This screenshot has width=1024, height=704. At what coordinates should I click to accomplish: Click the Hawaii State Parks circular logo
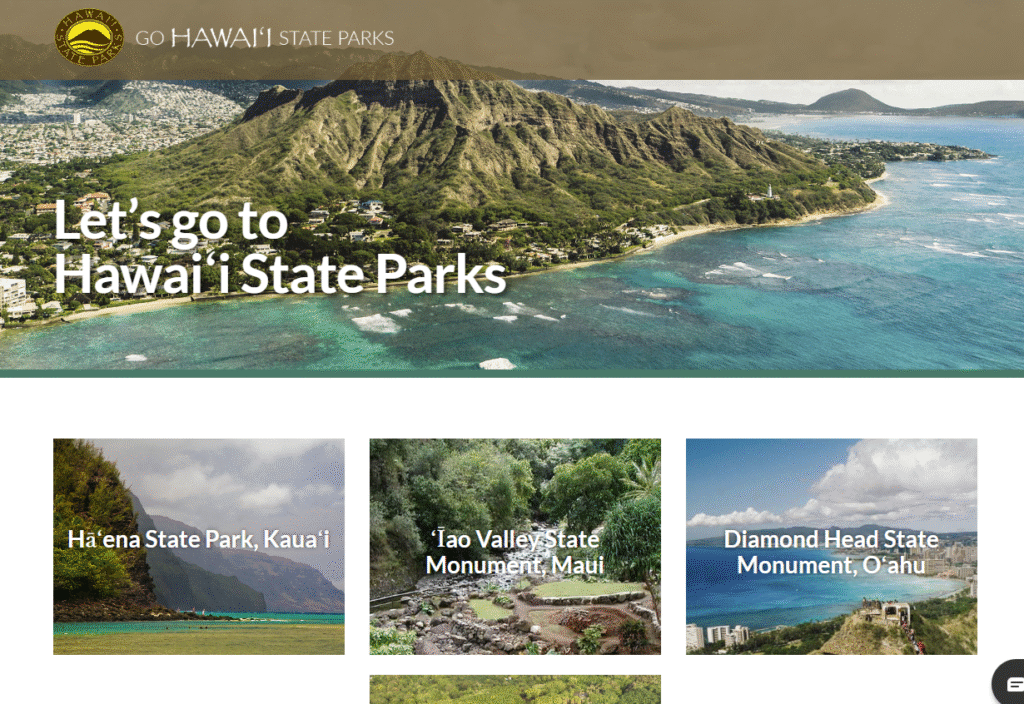pos(89,37)
